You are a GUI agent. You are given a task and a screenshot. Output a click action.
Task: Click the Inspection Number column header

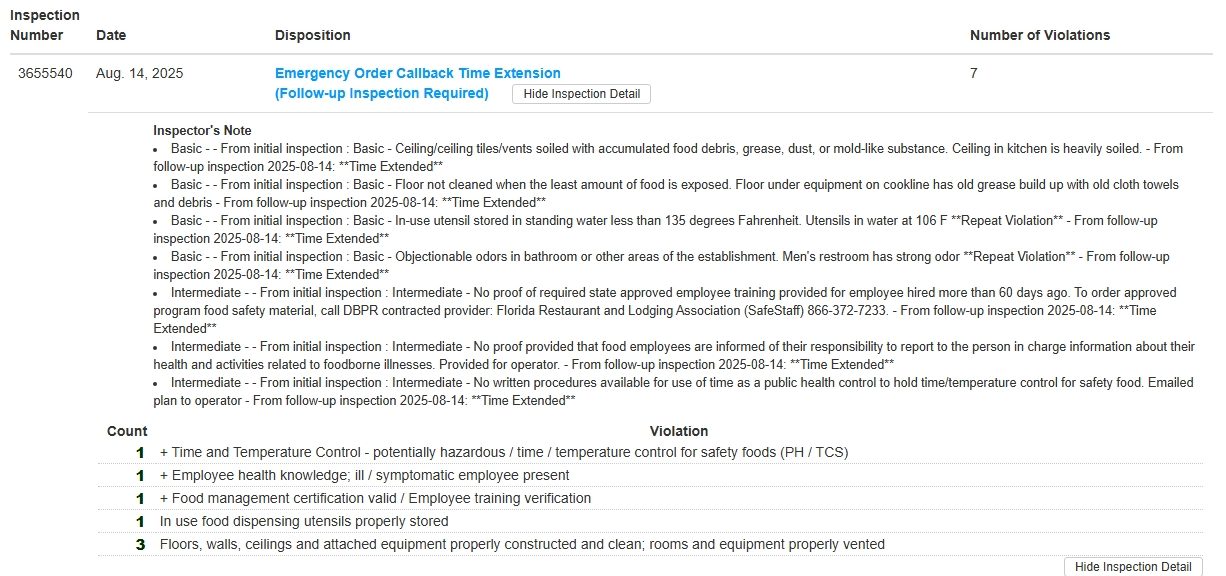(44, 26)
